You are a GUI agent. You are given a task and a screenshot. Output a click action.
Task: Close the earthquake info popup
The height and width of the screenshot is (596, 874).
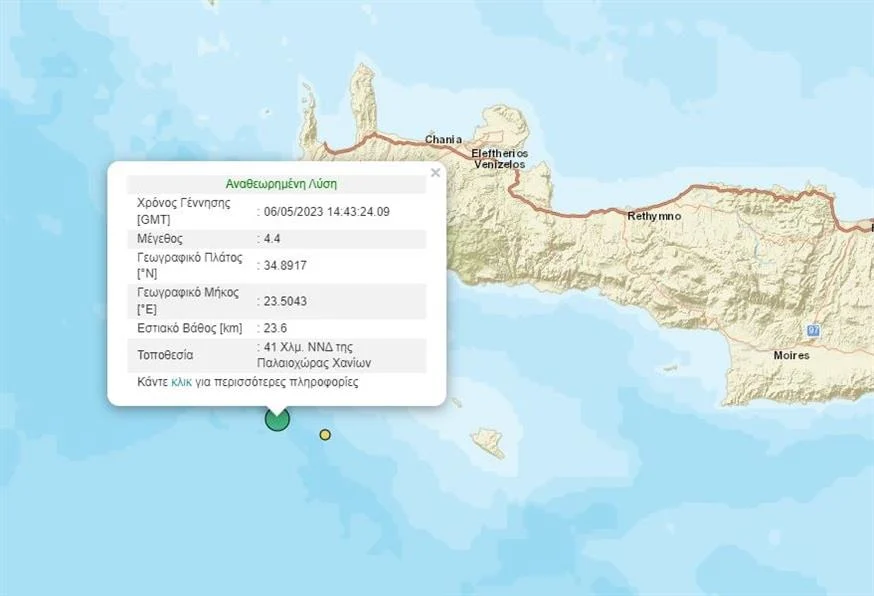tap(435, 173)
